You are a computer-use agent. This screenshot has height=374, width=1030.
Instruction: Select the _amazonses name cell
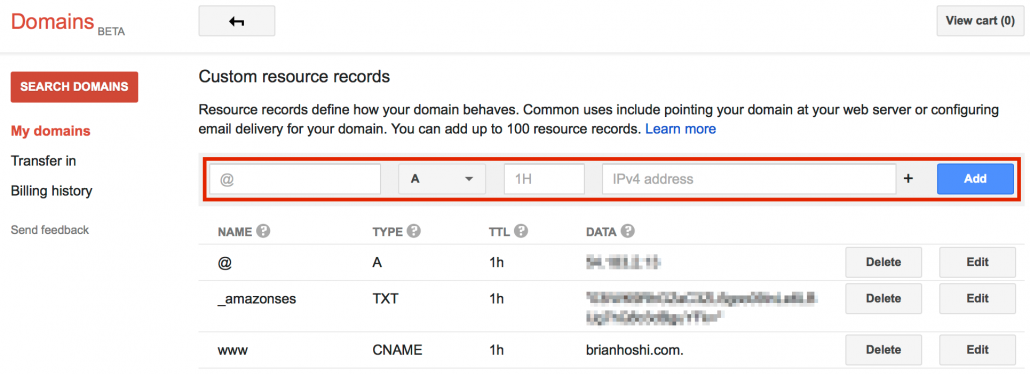257,298
